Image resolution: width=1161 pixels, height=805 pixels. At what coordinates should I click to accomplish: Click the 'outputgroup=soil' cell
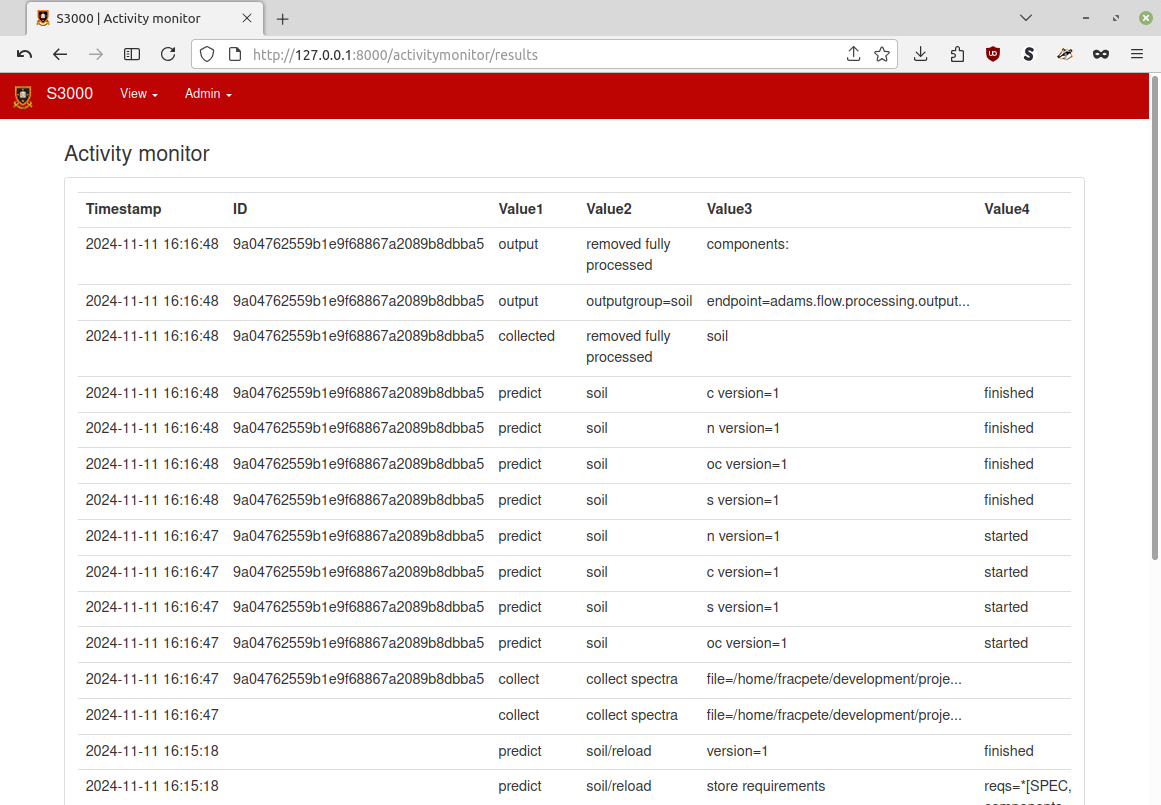pos(639,301)
